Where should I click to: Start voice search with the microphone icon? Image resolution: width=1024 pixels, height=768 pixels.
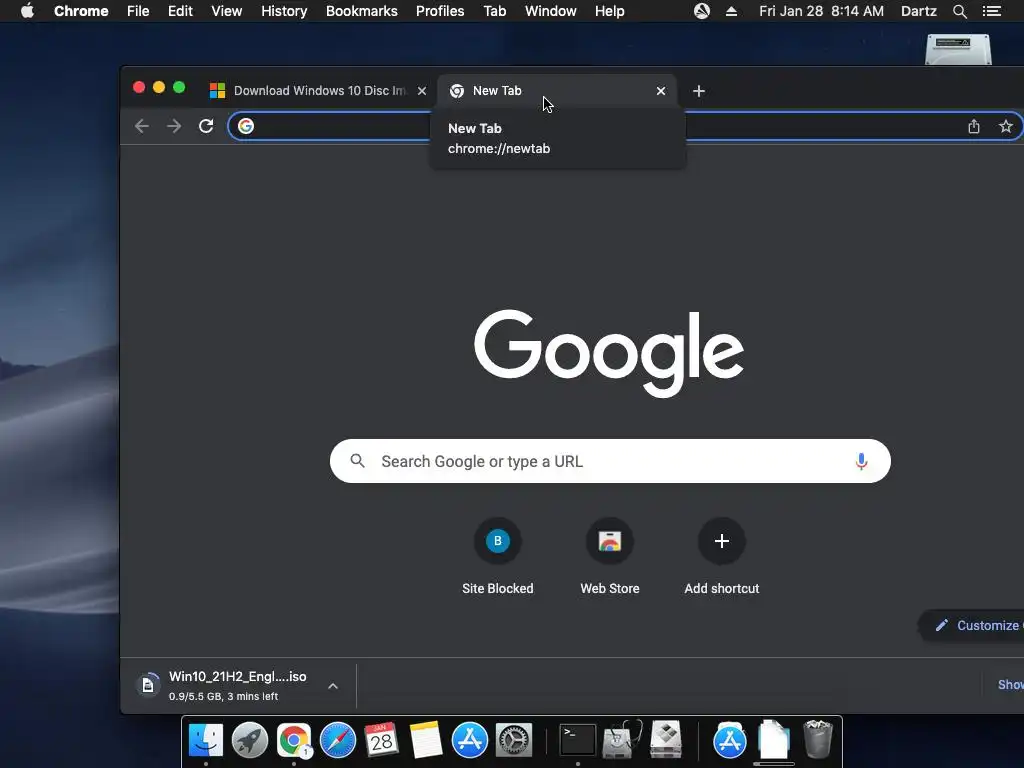861,462
